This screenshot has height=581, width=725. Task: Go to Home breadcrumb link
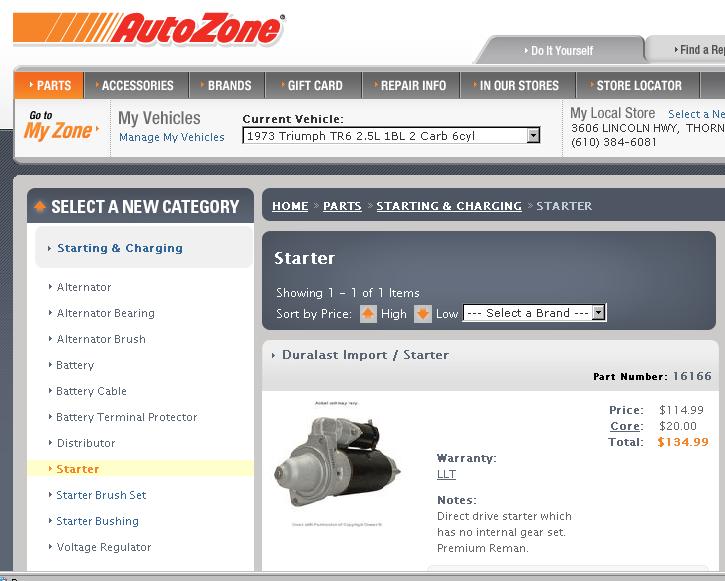tap(290, 206)
